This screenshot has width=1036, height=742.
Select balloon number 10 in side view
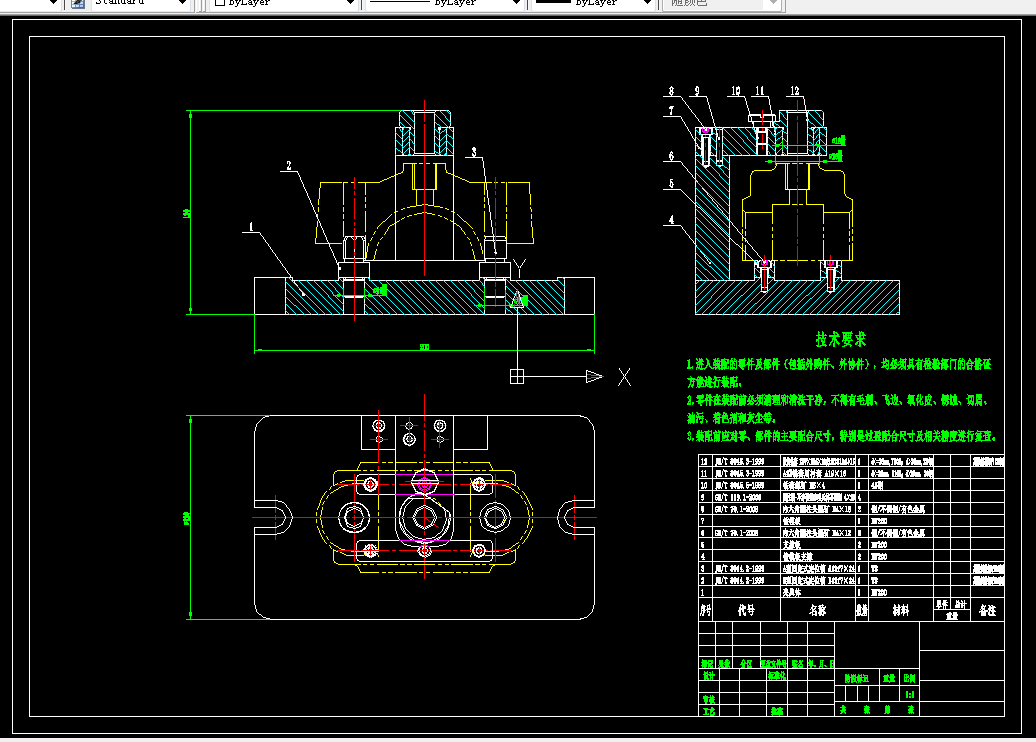(x=735, y=91)
